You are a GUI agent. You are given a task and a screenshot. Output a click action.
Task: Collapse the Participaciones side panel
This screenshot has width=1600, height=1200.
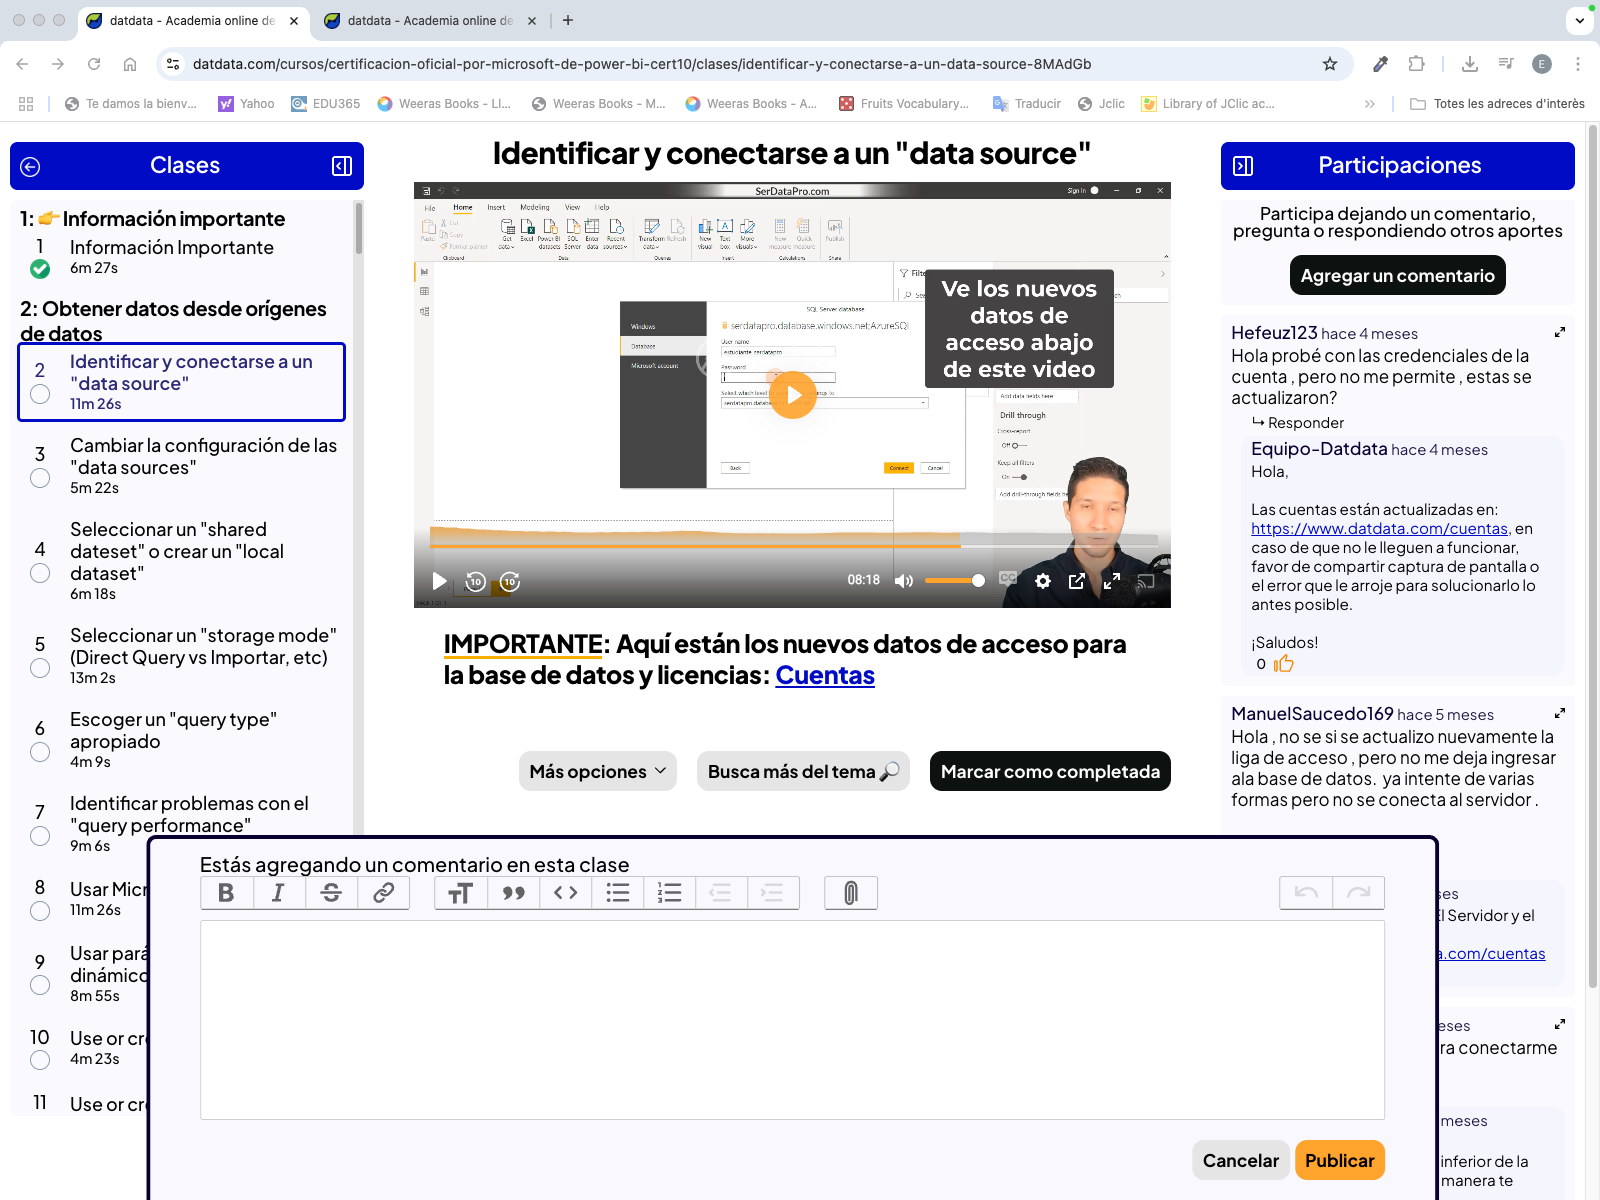[x=1243, y=166]
